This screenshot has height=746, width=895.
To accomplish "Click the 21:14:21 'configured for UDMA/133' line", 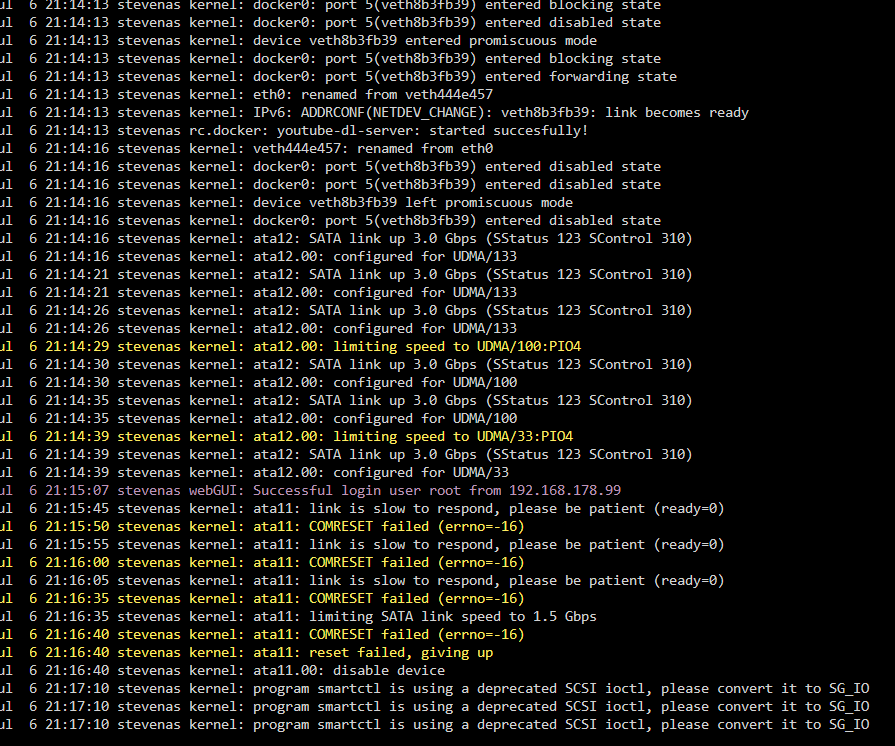I will pos(259,292).
